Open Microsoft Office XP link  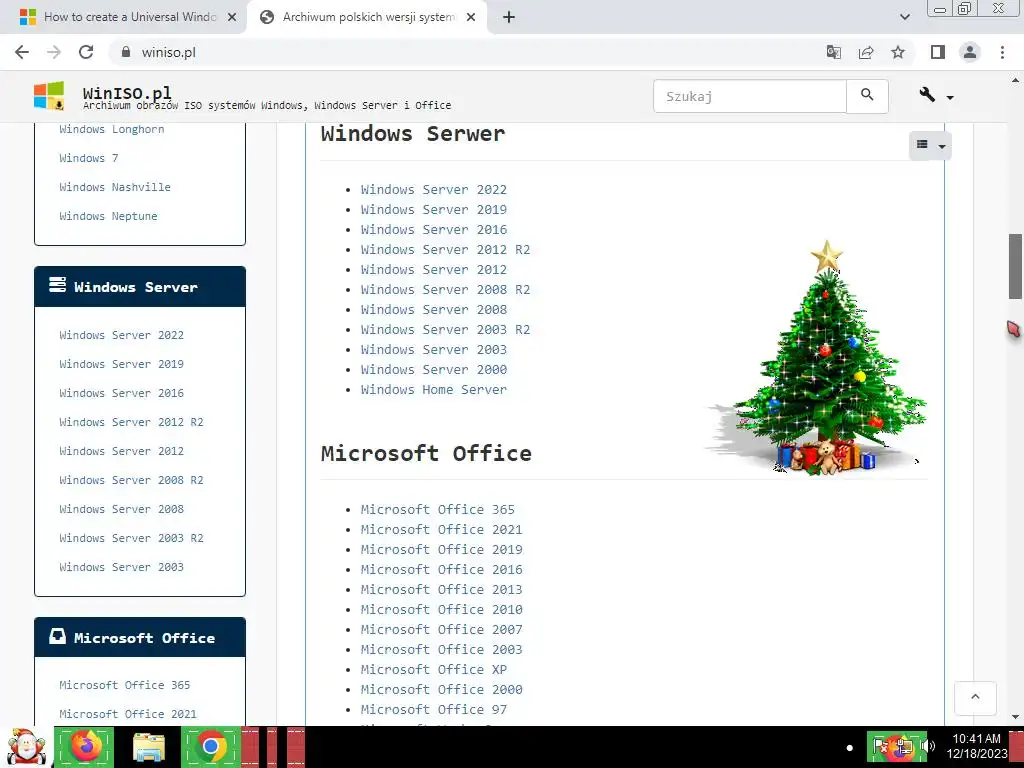click(434, 669)
